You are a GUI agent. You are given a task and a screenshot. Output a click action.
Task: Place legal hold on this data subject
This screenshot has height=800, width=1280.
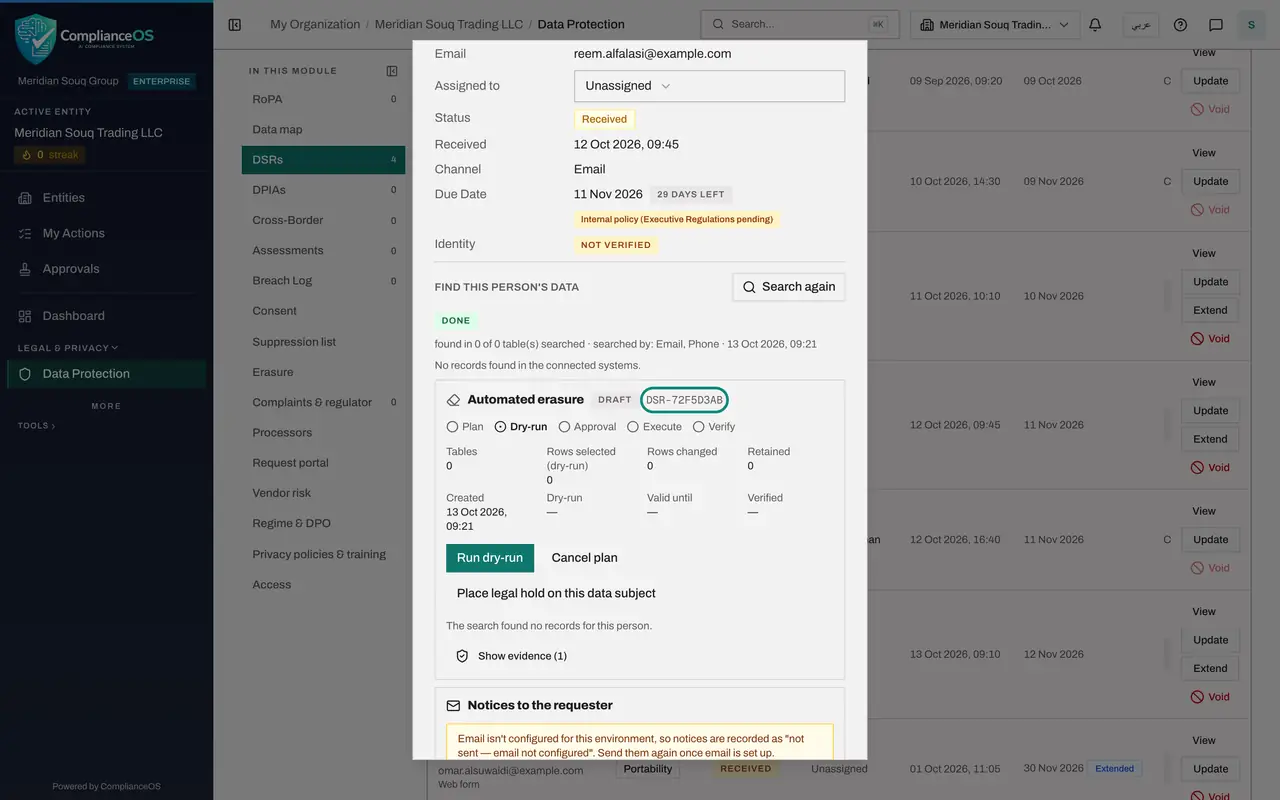(x=556, y=593)
